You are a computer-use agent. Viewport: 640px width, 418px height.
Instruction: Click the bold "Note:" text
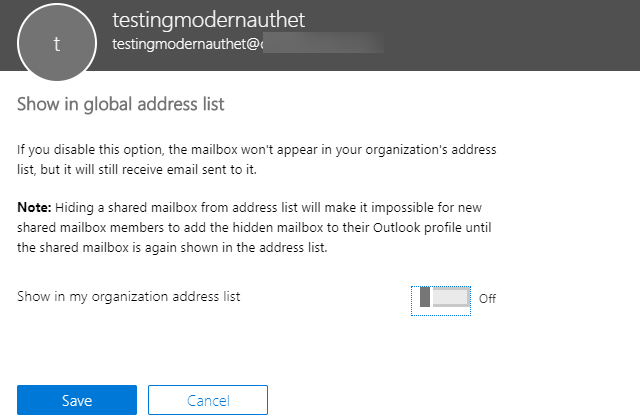36,204
